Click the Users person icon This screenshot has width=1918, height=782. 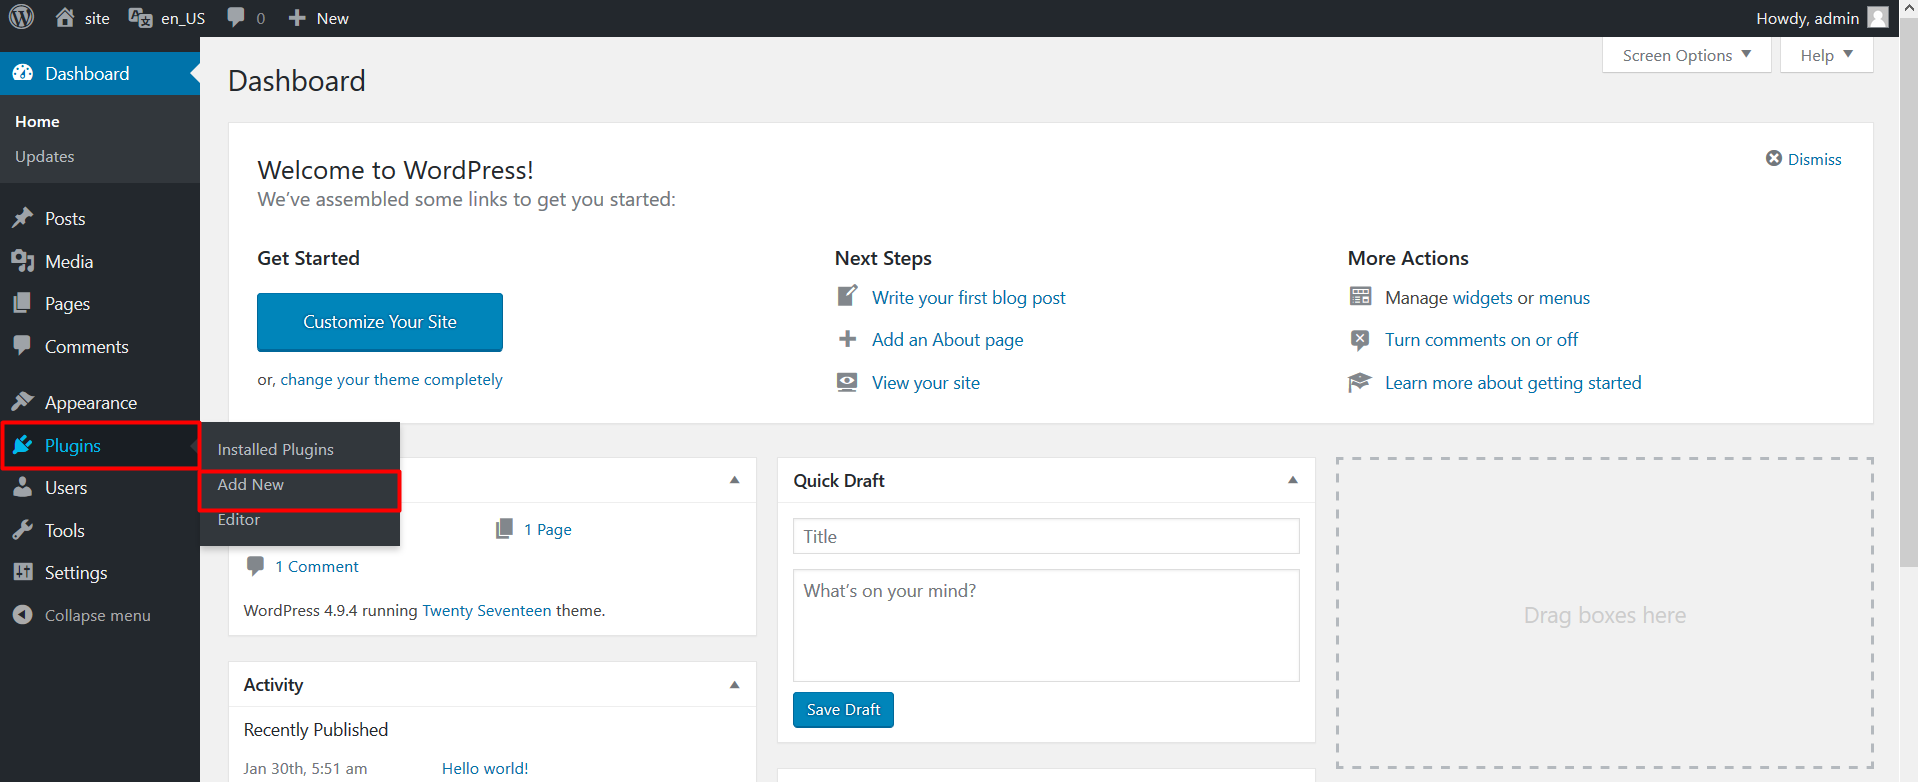click(x=22, y=487)
